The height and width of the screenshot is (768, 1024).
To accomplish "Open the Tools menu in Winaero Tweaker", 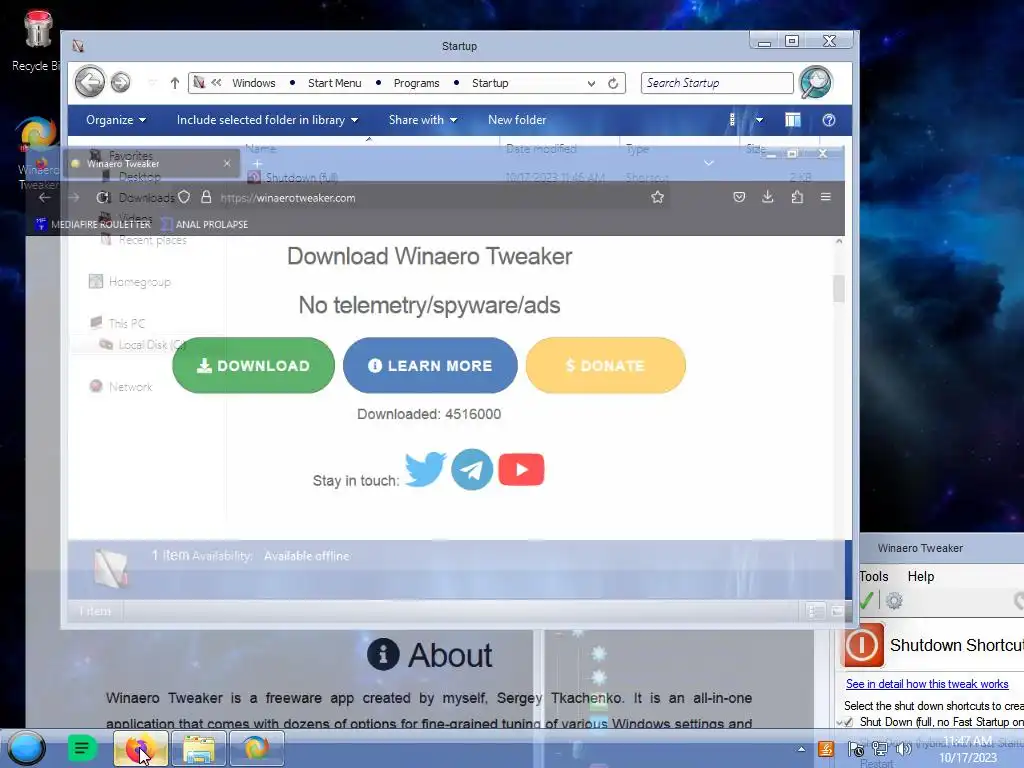I will [x=874, y=576].
